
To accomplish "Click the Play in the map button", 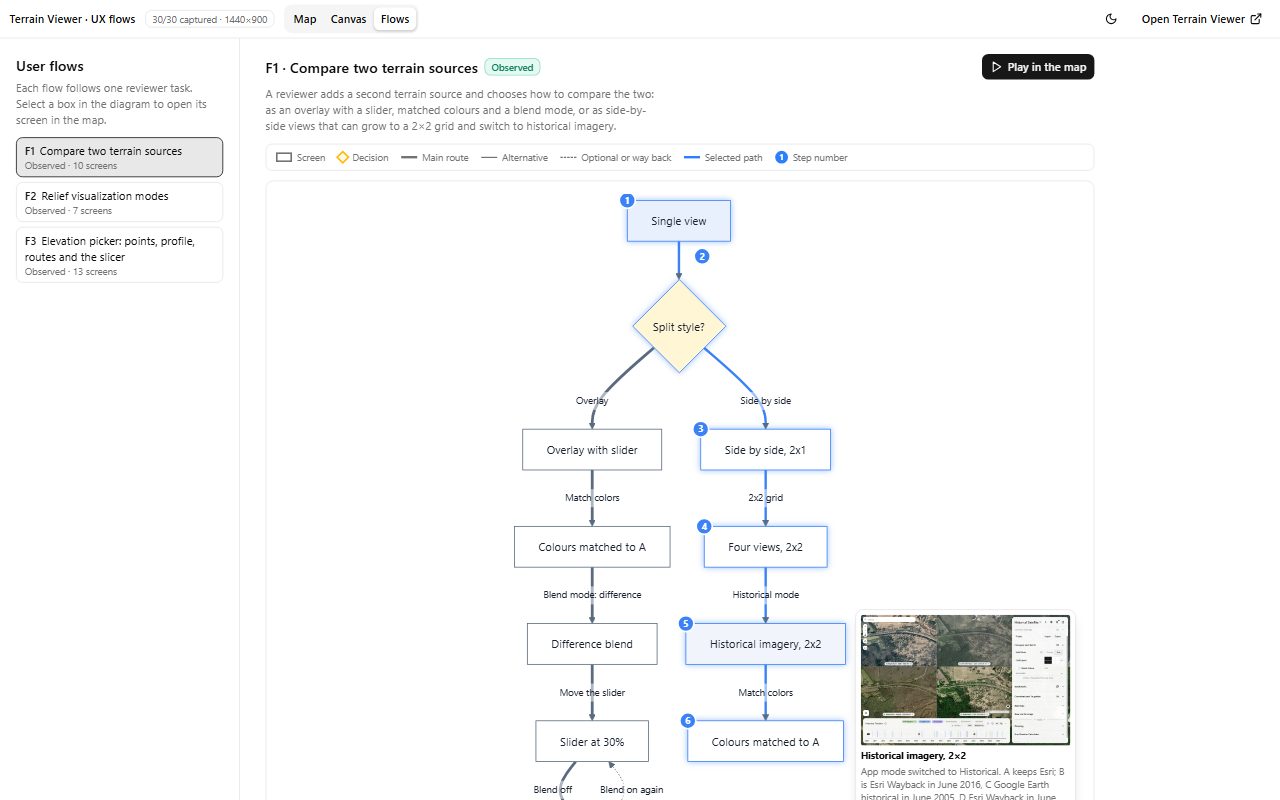I will [x=1038, y=67].
